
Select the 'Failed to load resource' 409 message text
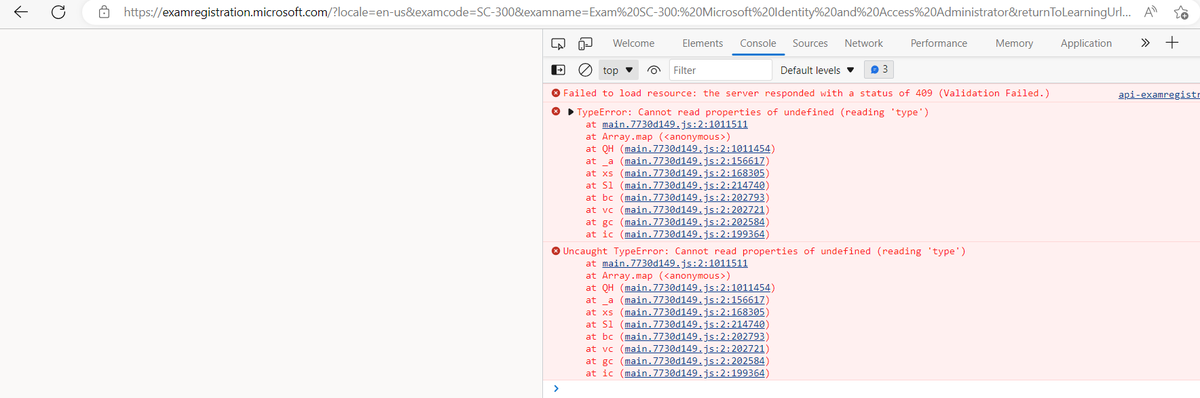tap(806, 93)
